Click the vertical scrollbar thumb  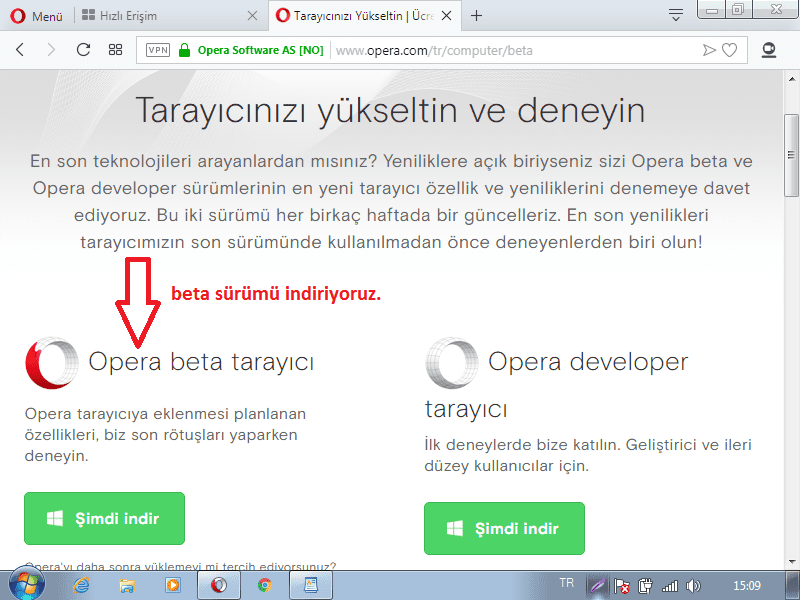[x=792, y=155]
